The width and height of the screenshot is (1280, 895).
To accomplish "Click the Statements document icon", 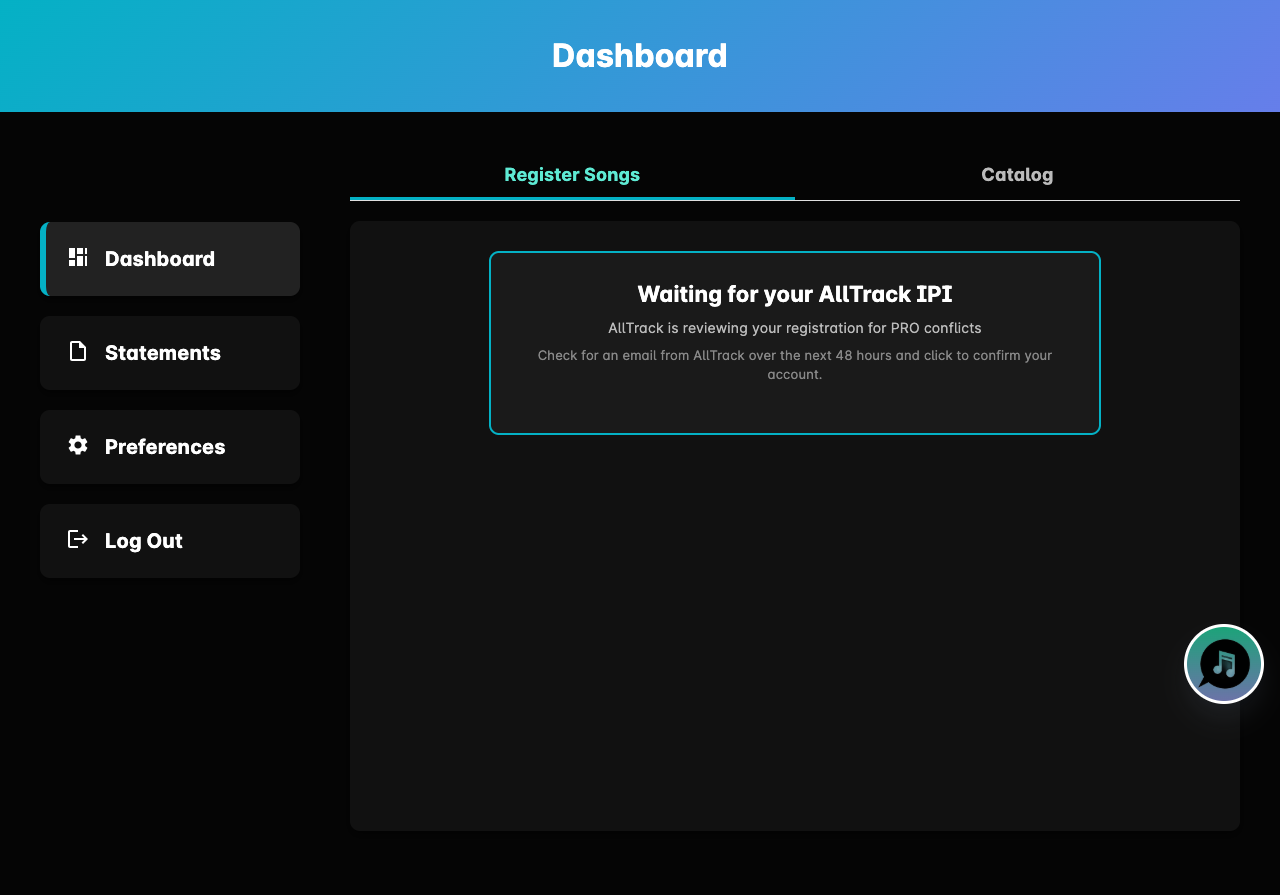I will tap(78, 351).
